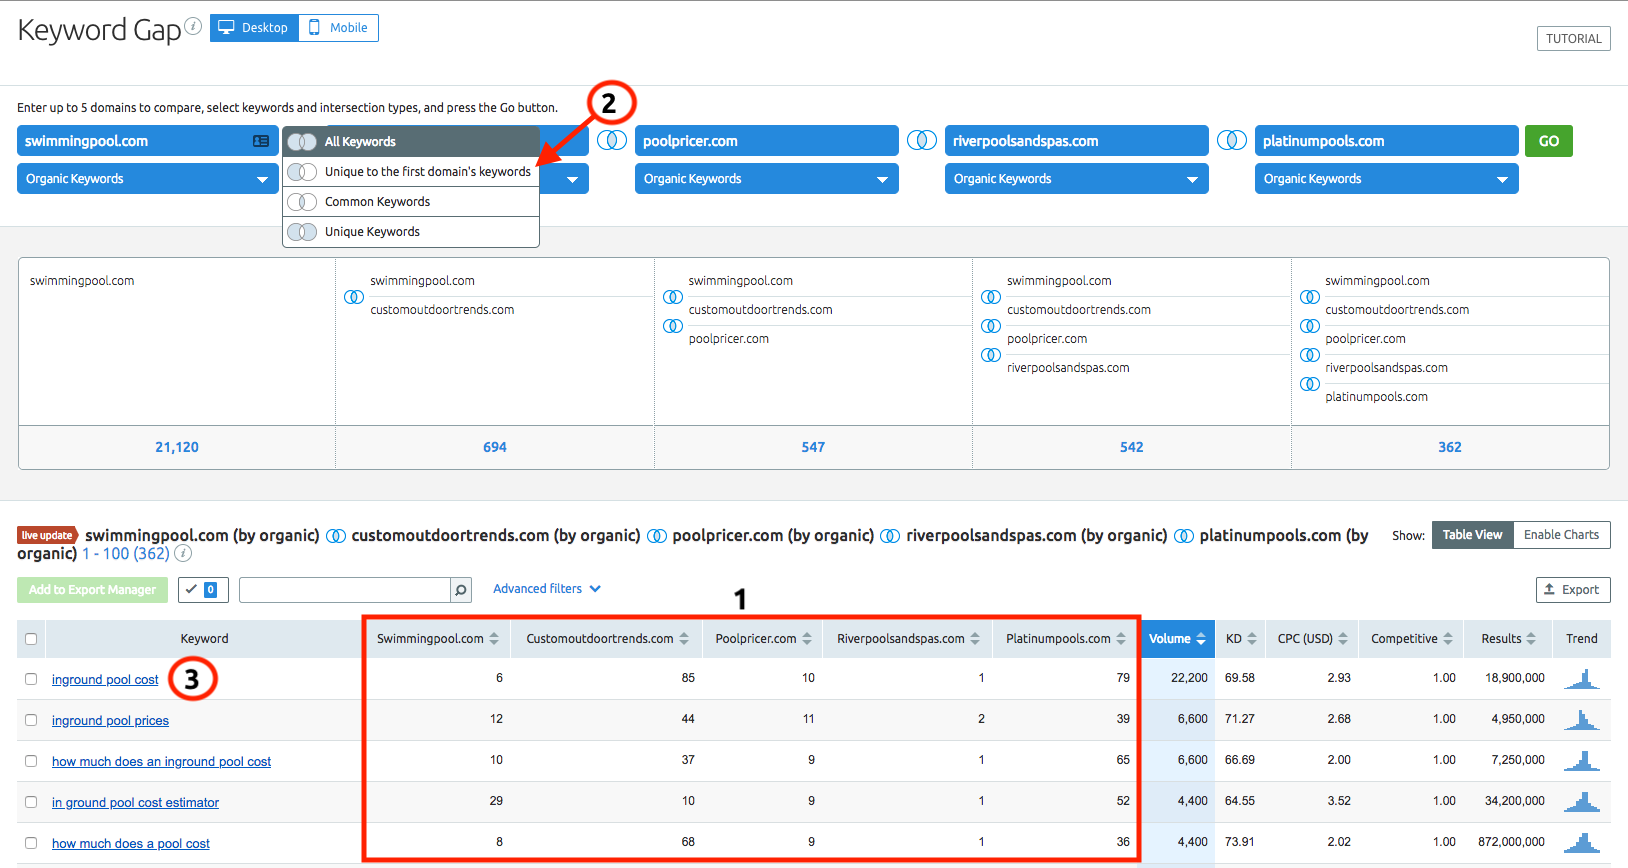Expand Advanced filters

click(547, 589)
